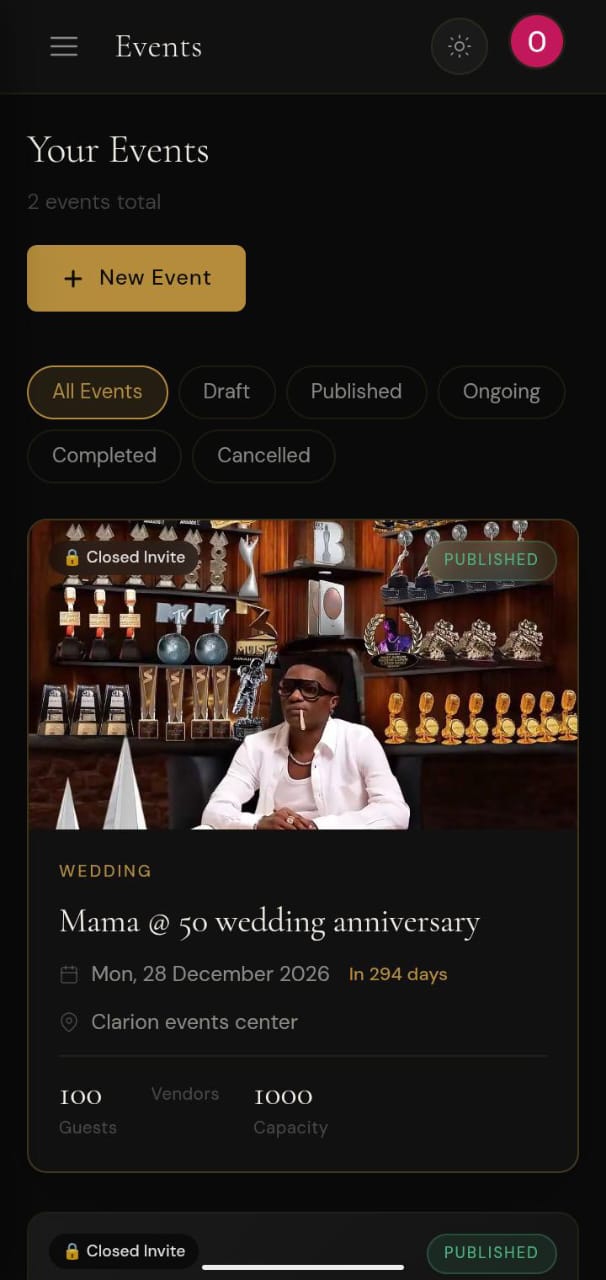
Task: Click the PUBLISHED status badge on wedding card
Action: pos(491,560)
